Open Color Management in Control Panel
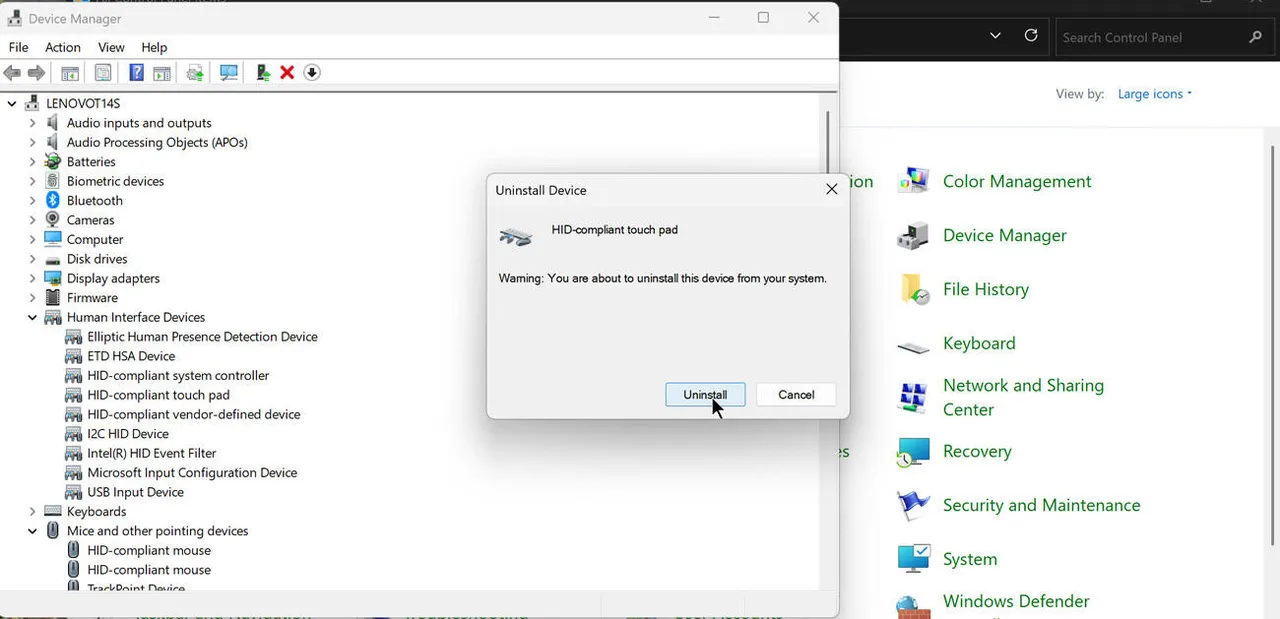This screenshot has height=619, width=1280. tap(1016, 181)
